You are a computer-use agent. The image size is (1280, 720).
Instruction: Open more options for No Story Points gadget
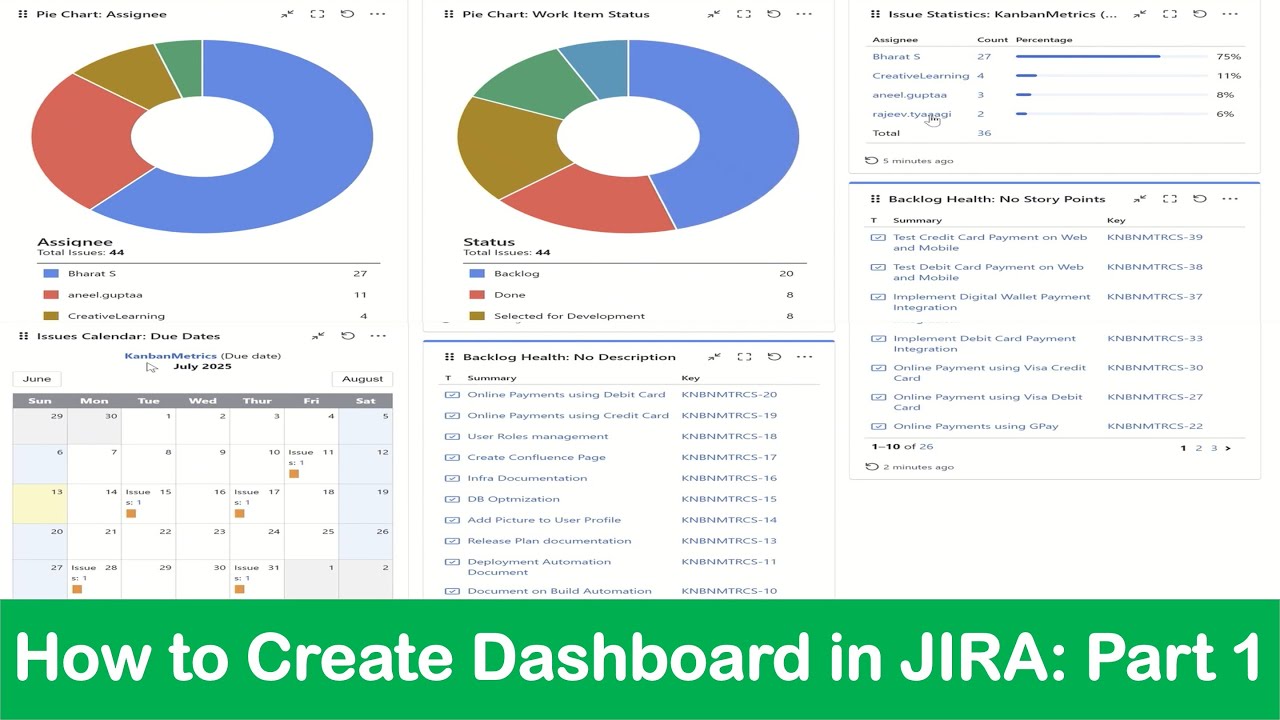pos(1230,199)
